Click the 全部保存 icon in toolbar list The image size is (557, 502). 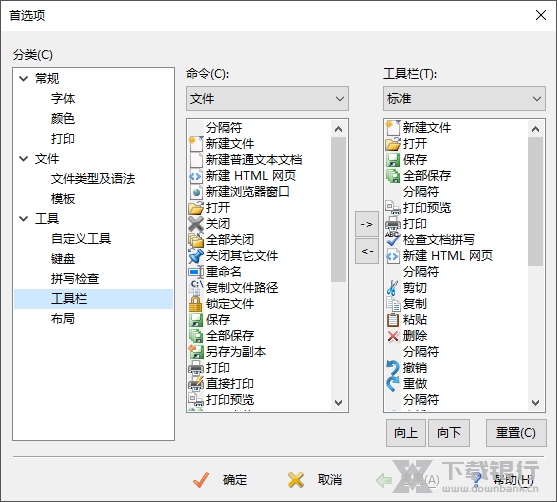click(393, 176)
